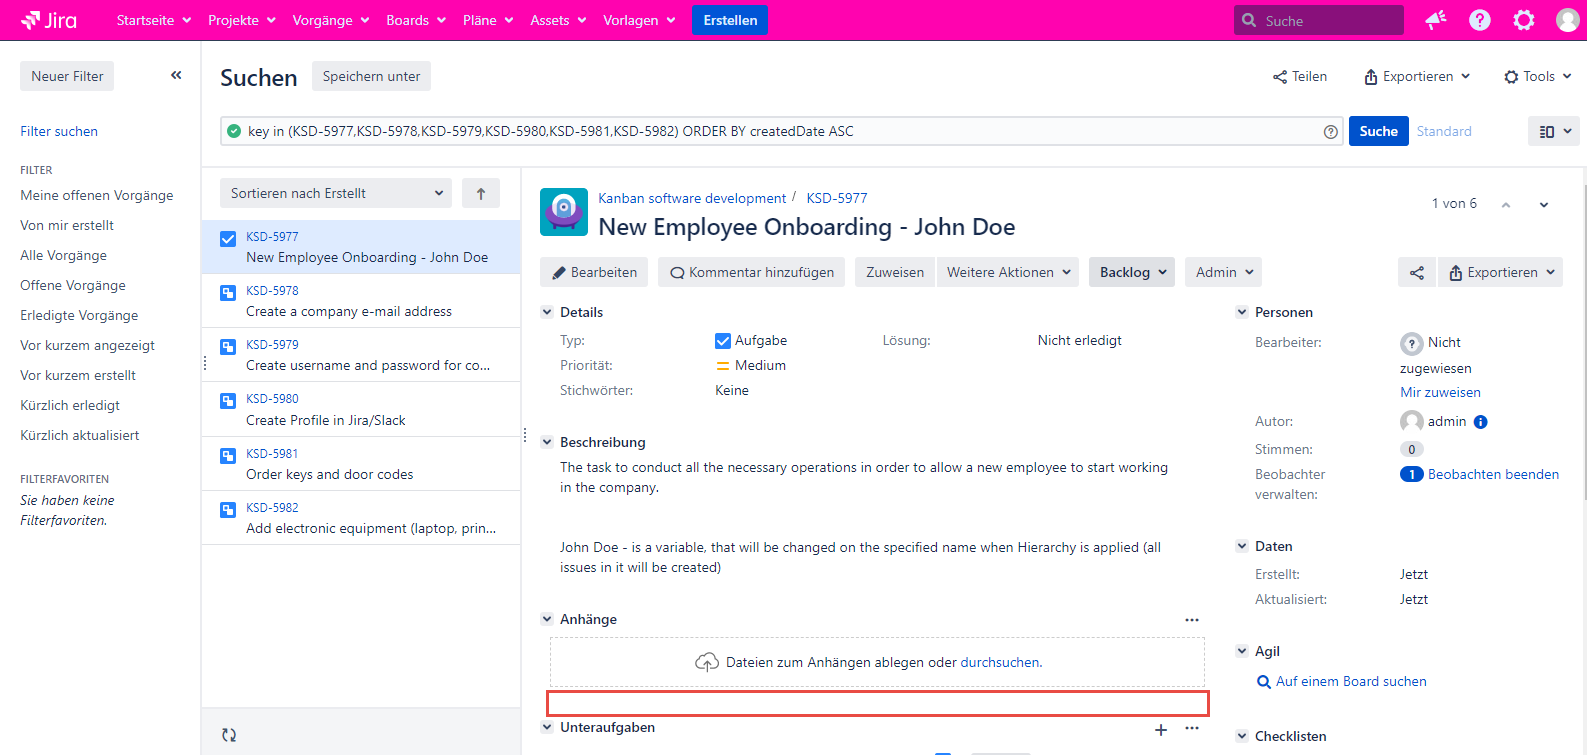Click the Mir zuweisen link
This screenshot has width=1587, height=755.
[1440, 392]
